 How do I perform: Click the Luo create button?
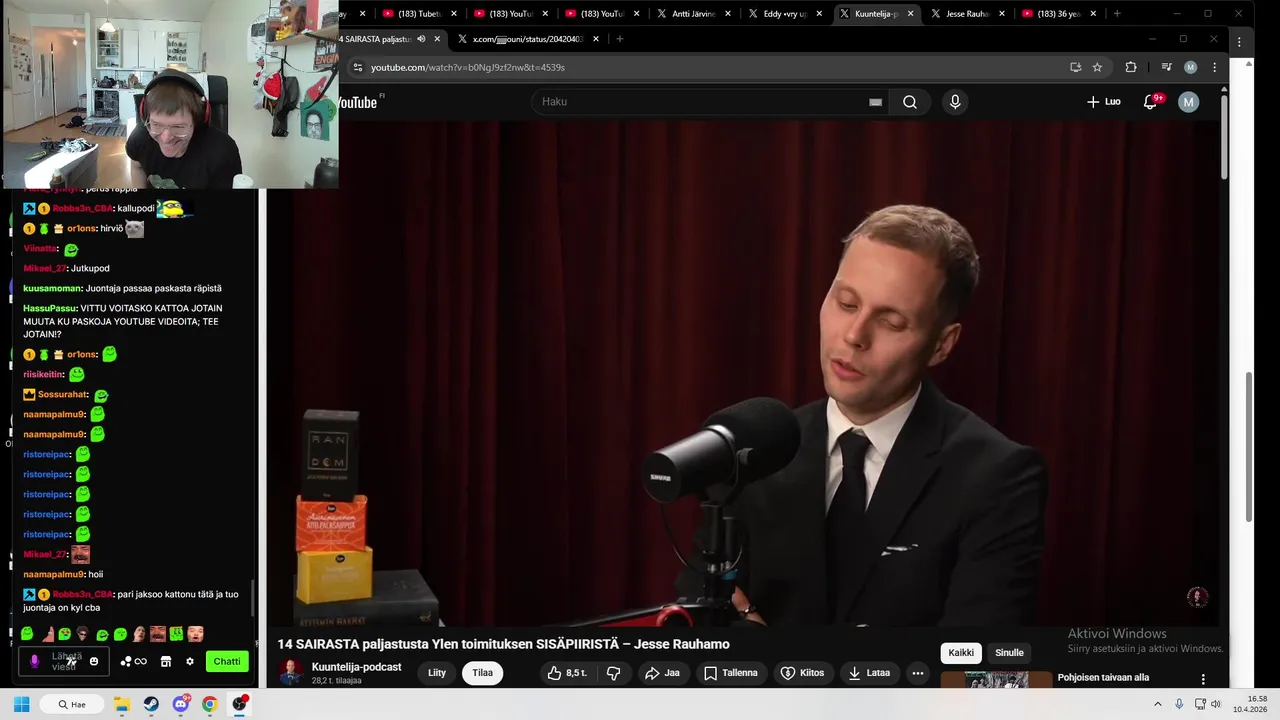tap(1103, 102)
